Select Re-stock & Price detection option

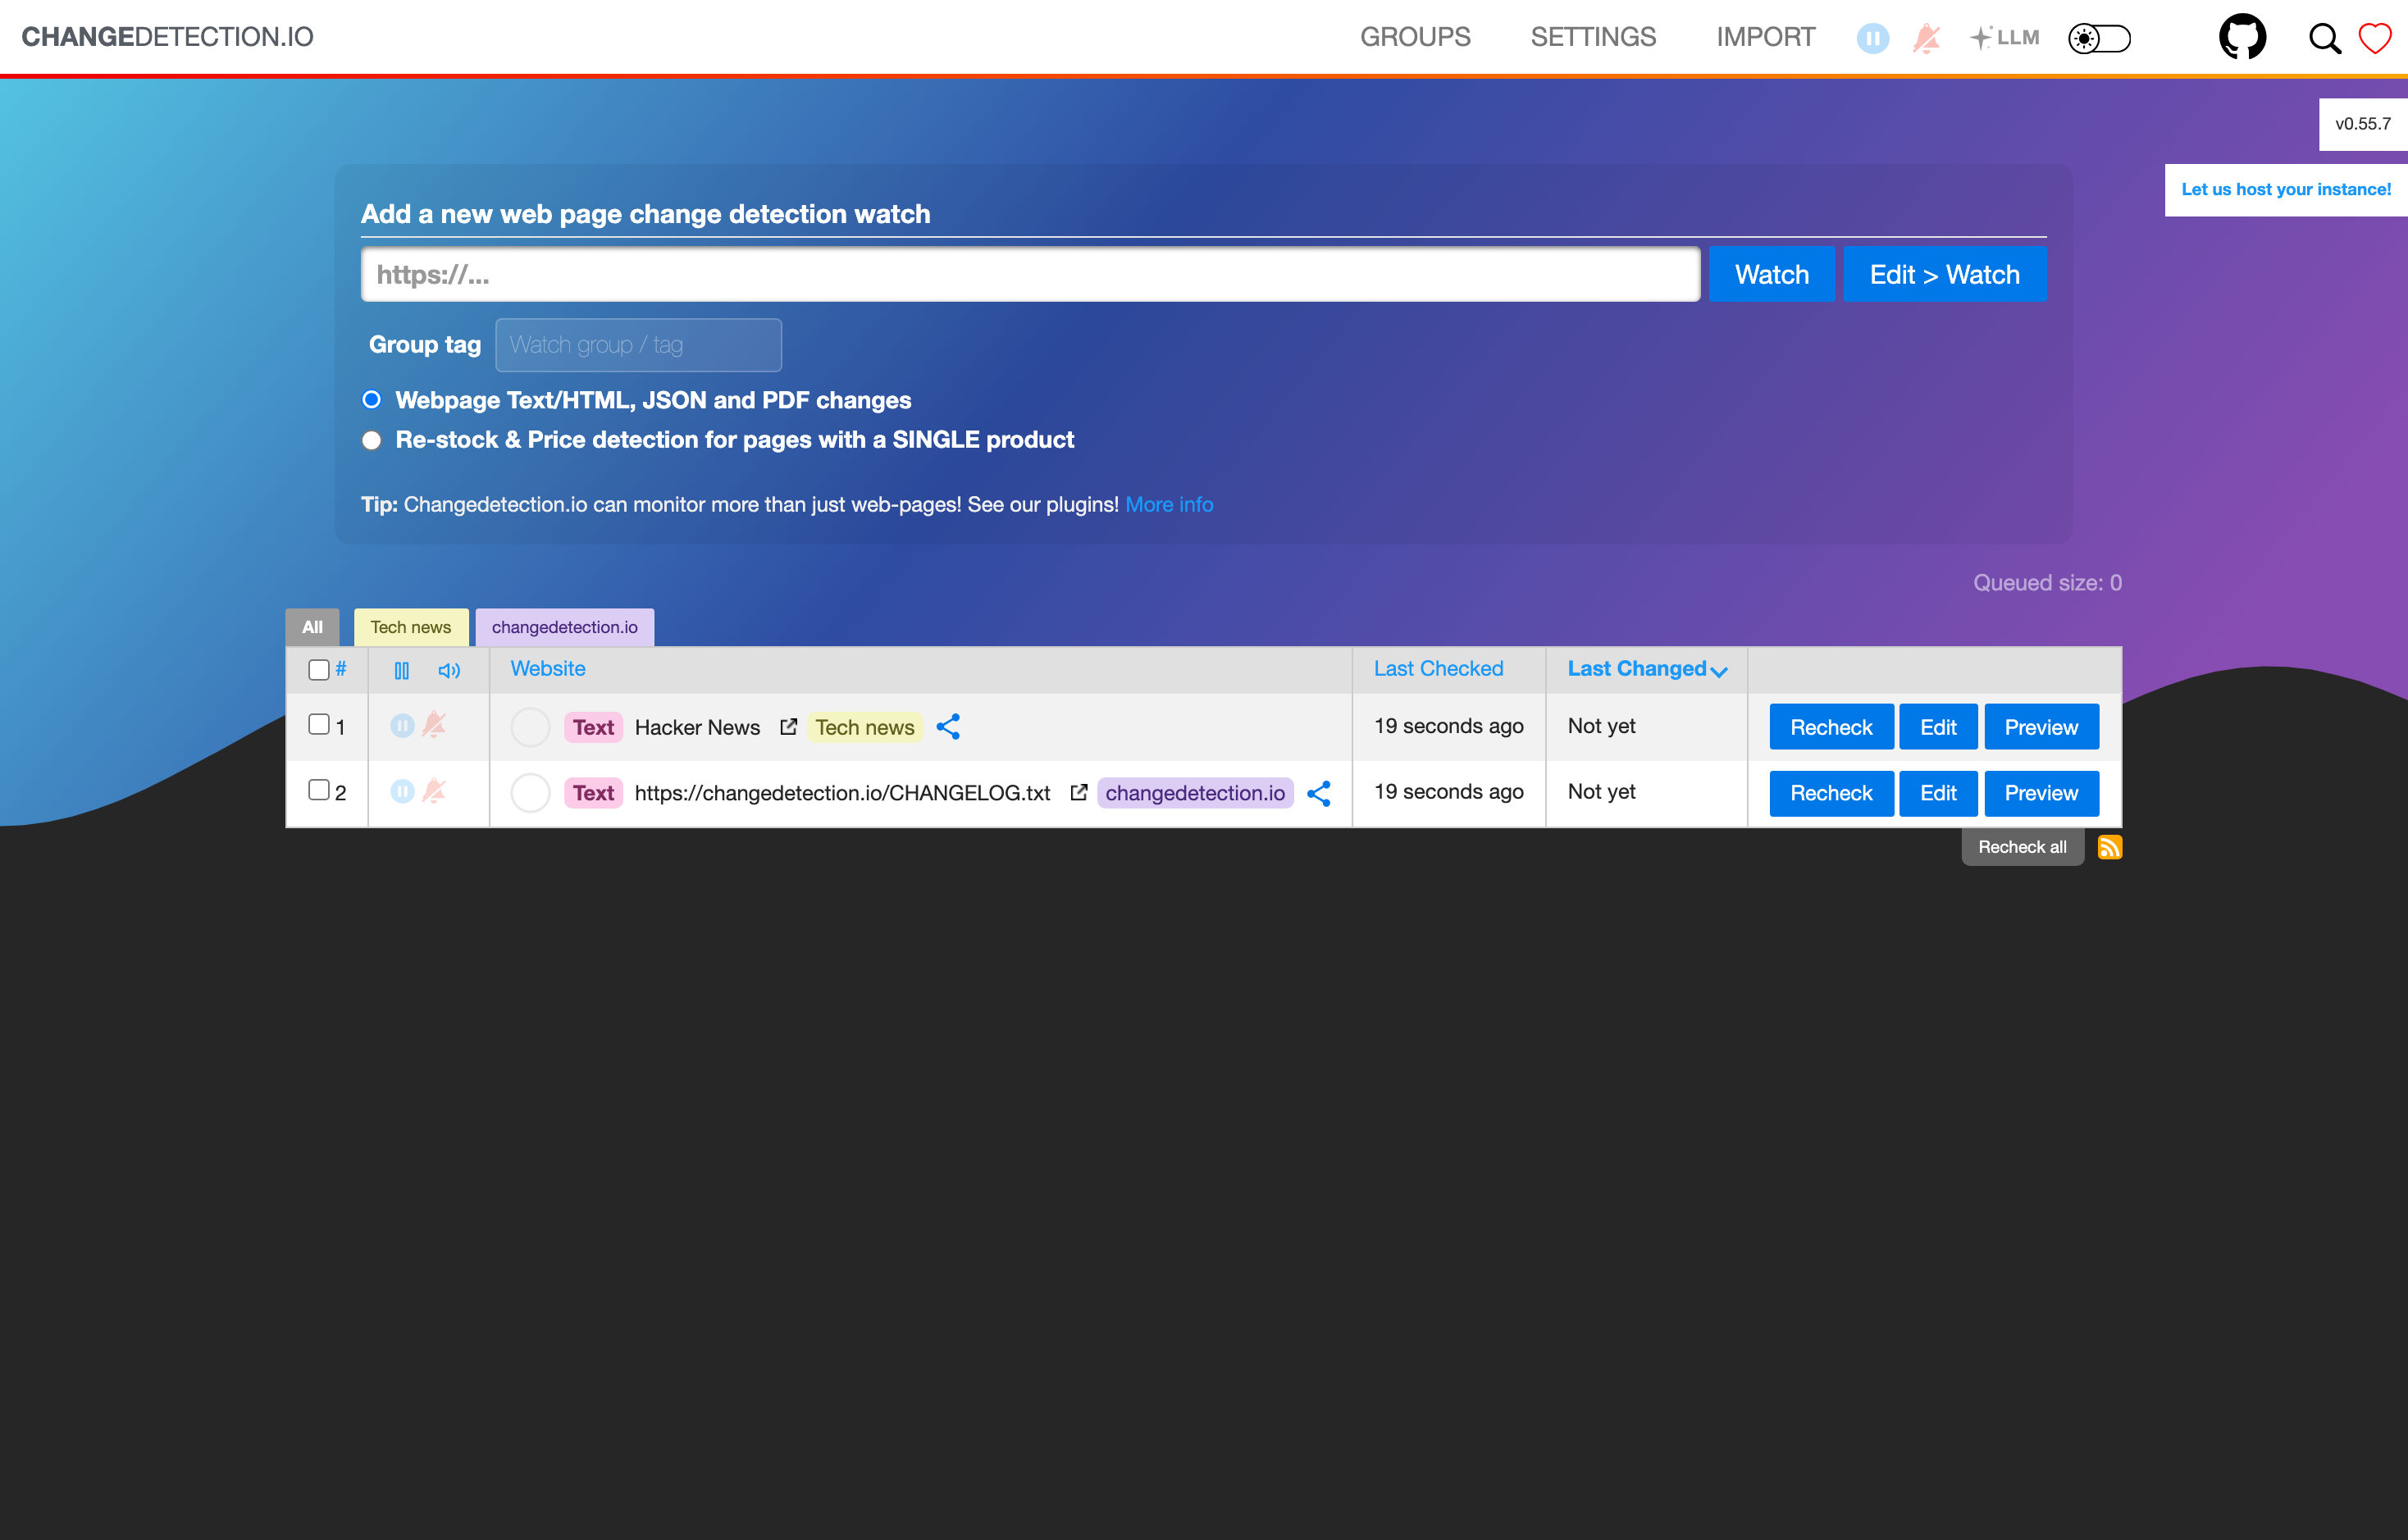(371, 440)
